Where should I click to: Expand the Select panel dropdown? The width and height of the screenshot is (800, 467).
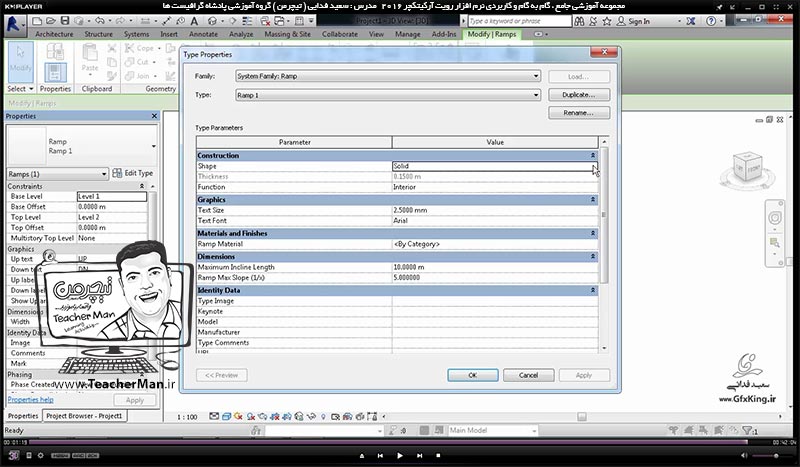point(20,89)
